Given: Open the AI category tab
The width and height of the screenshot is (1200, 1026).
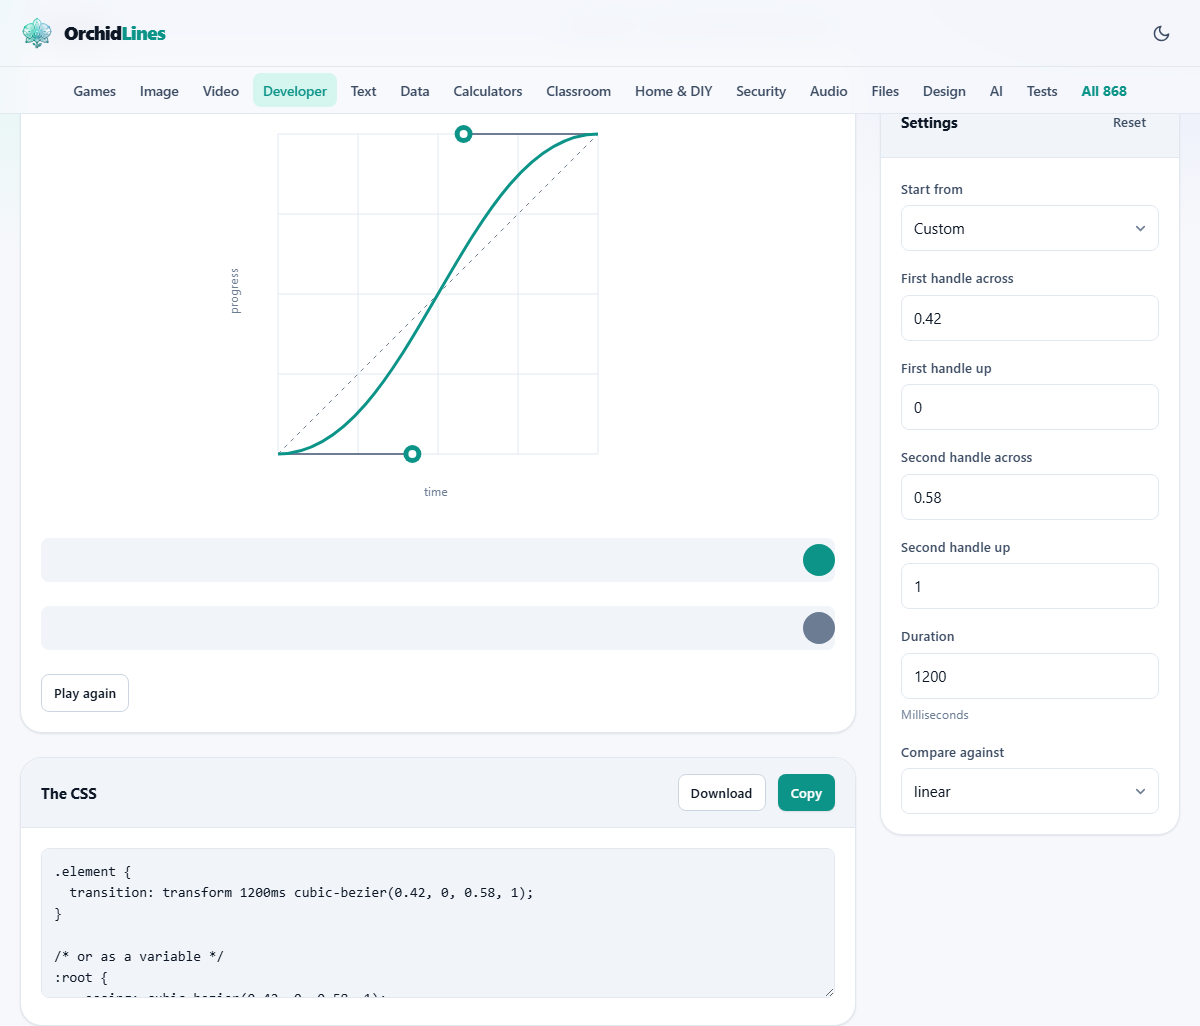Looking at the screenshot, I should tap(996, 91).
